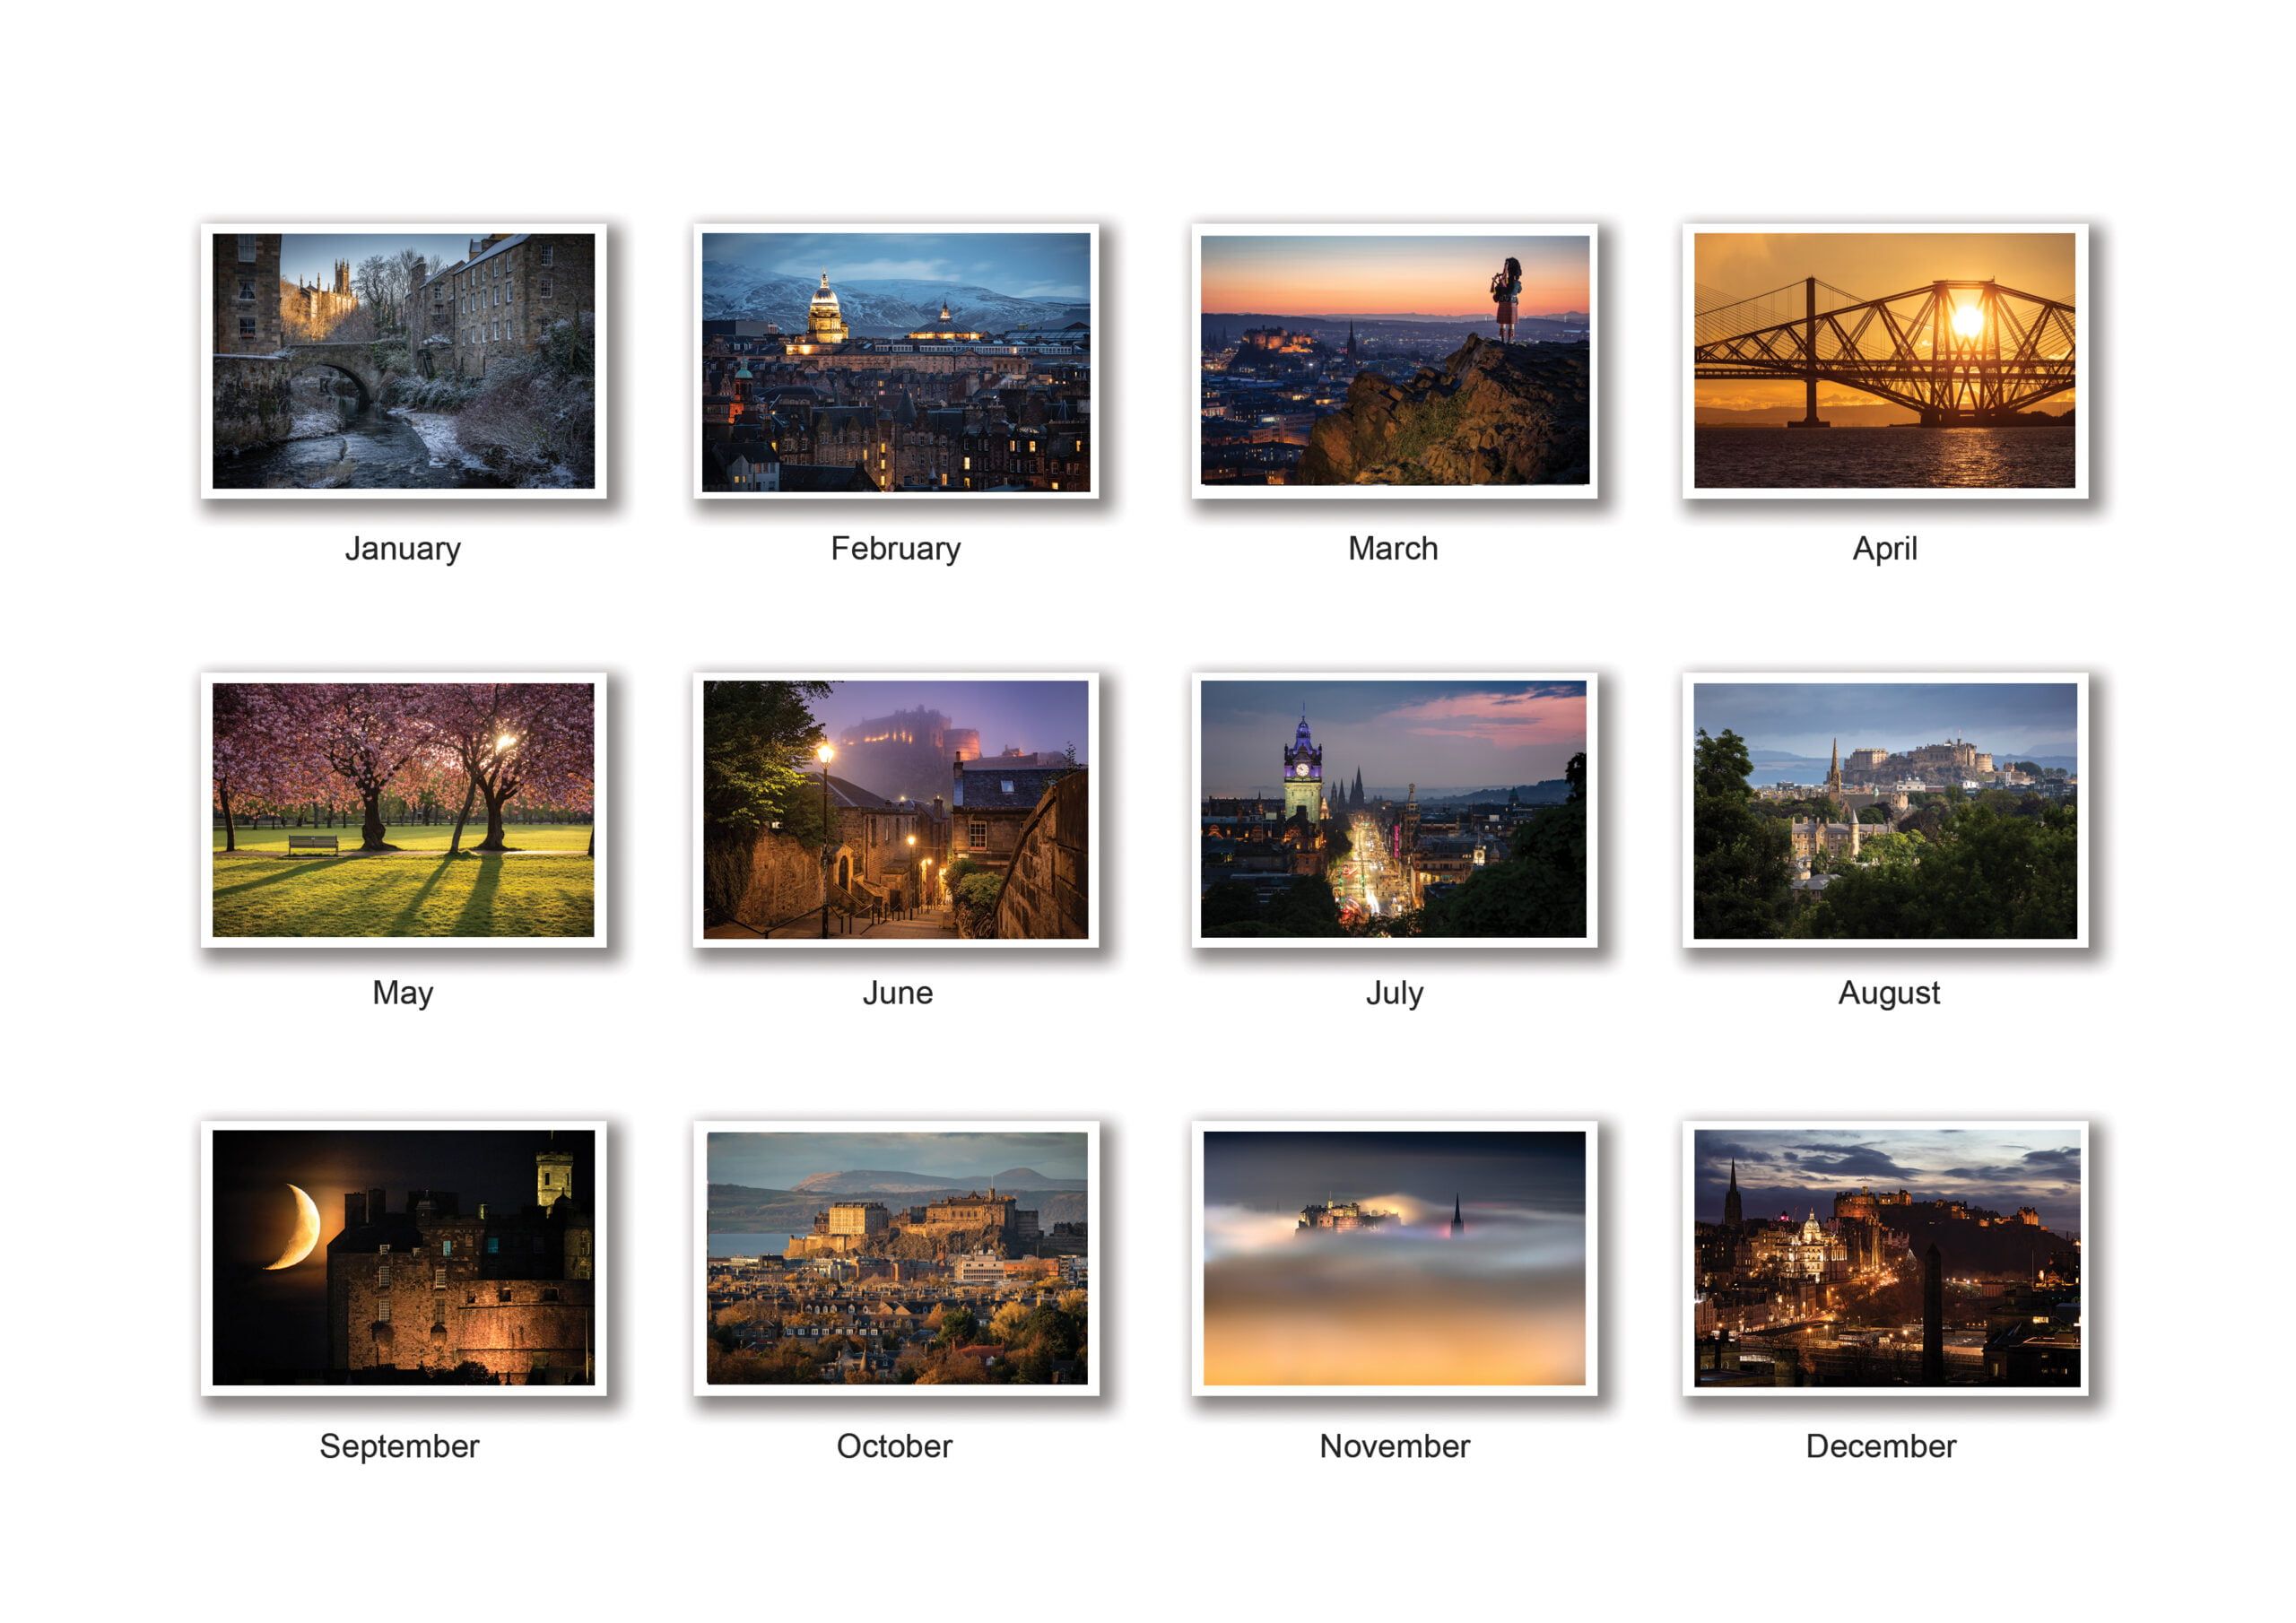Image resolution: width=2296 pixels, height=1623 pixels.
Task: Click the October golden castle skyline photo
Action: click(x=896, y=1258)
